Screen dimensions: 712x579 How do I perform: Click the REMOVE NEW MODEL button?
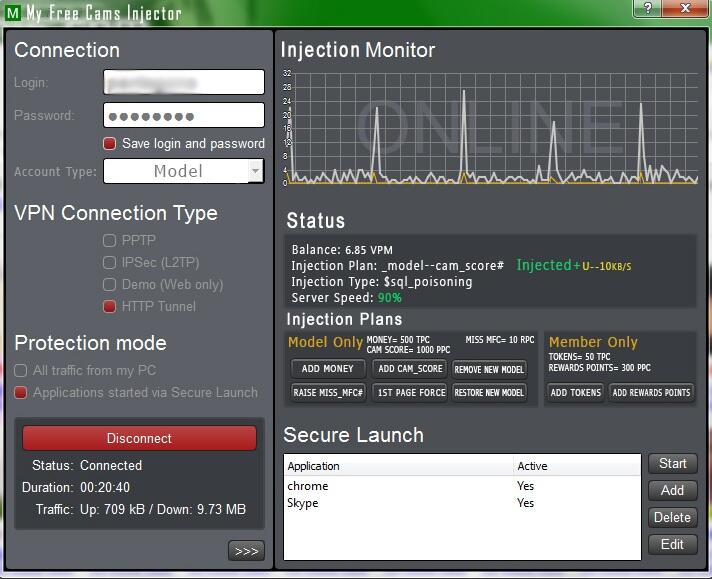pos(489,369)
